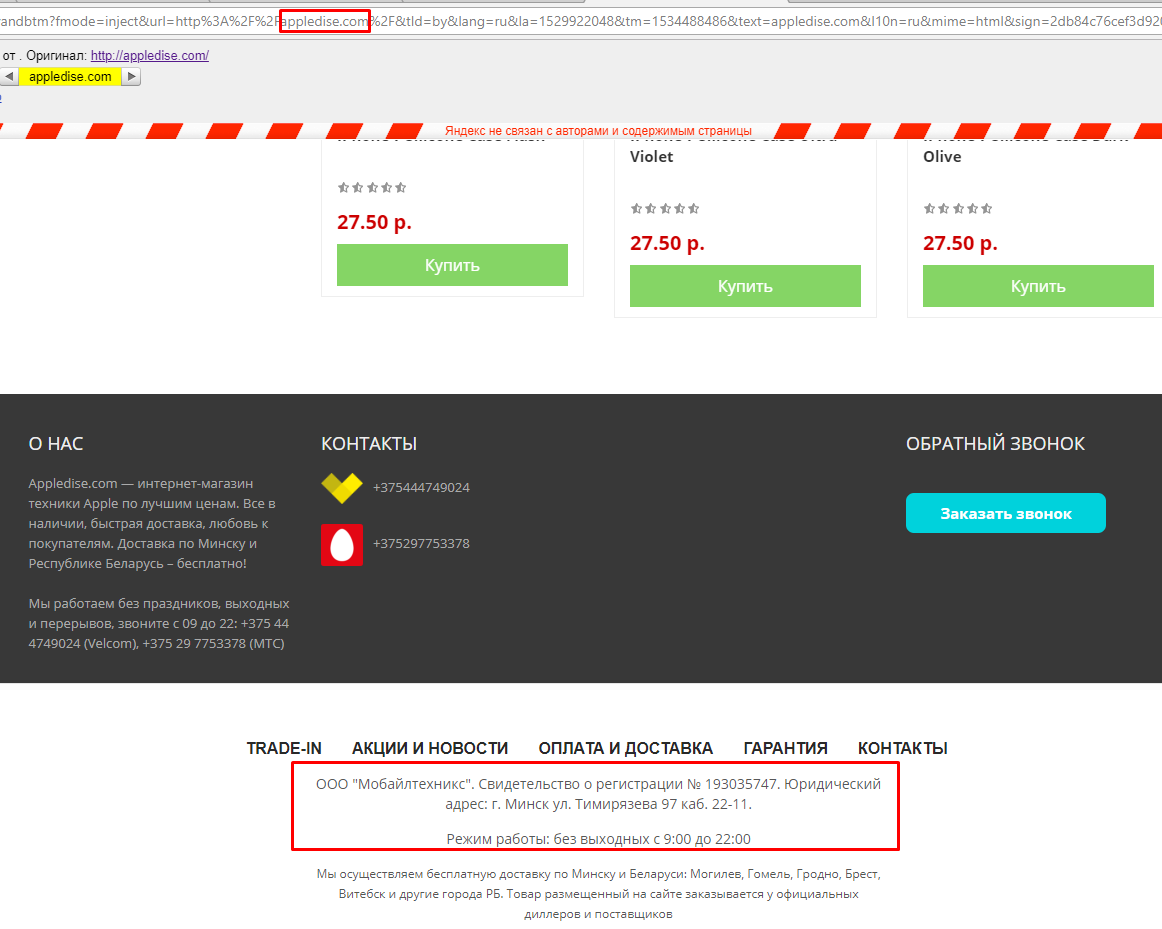Click the next match arrow beside appledise.com
The width and height of the screenshot is (1162, 929).
pos(131,76)
